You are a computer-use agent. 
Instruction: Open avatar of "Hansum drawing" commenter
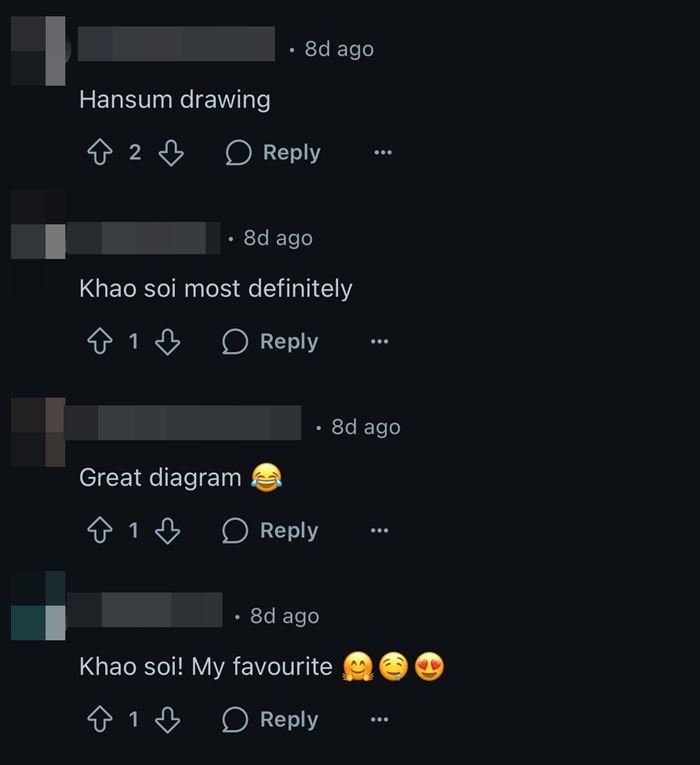(x=38, y=51)
